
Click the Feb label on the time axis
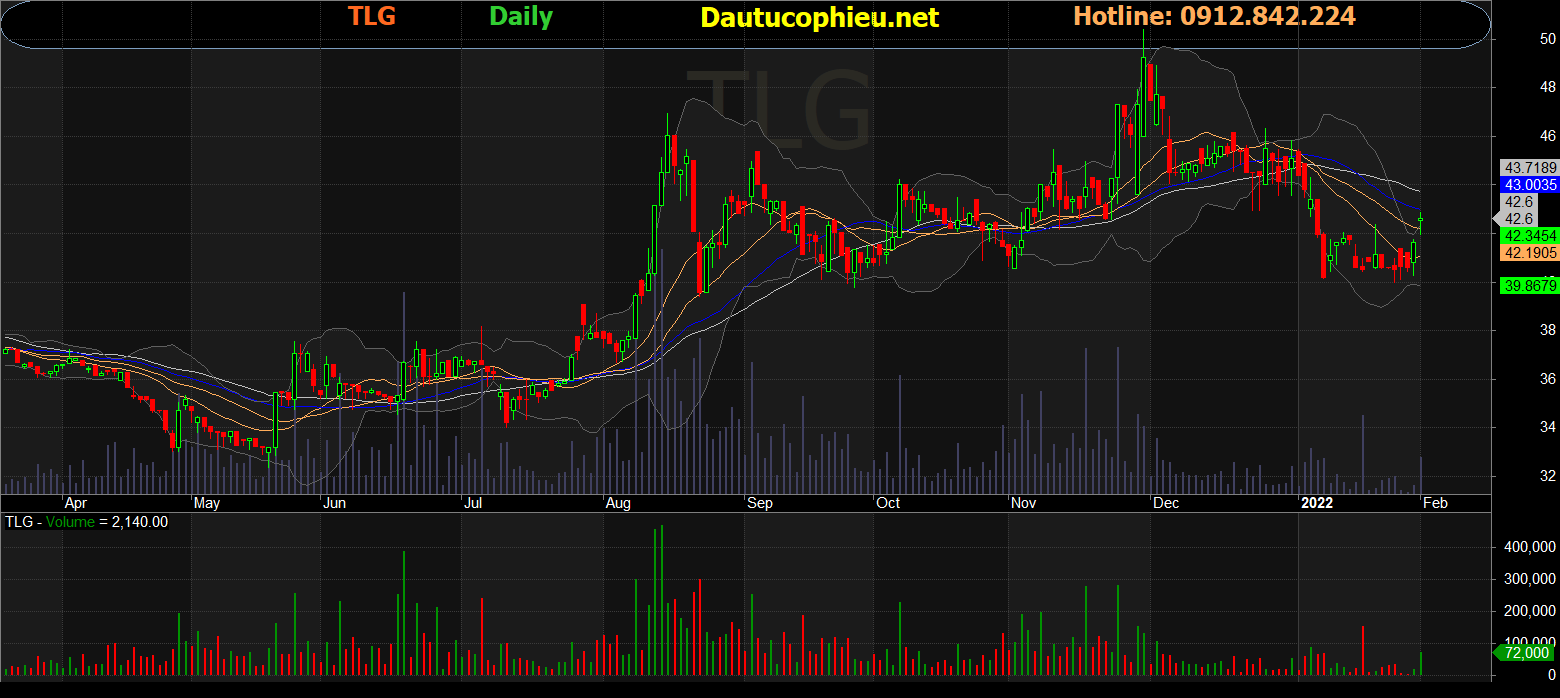click(x=1434, y=503)
